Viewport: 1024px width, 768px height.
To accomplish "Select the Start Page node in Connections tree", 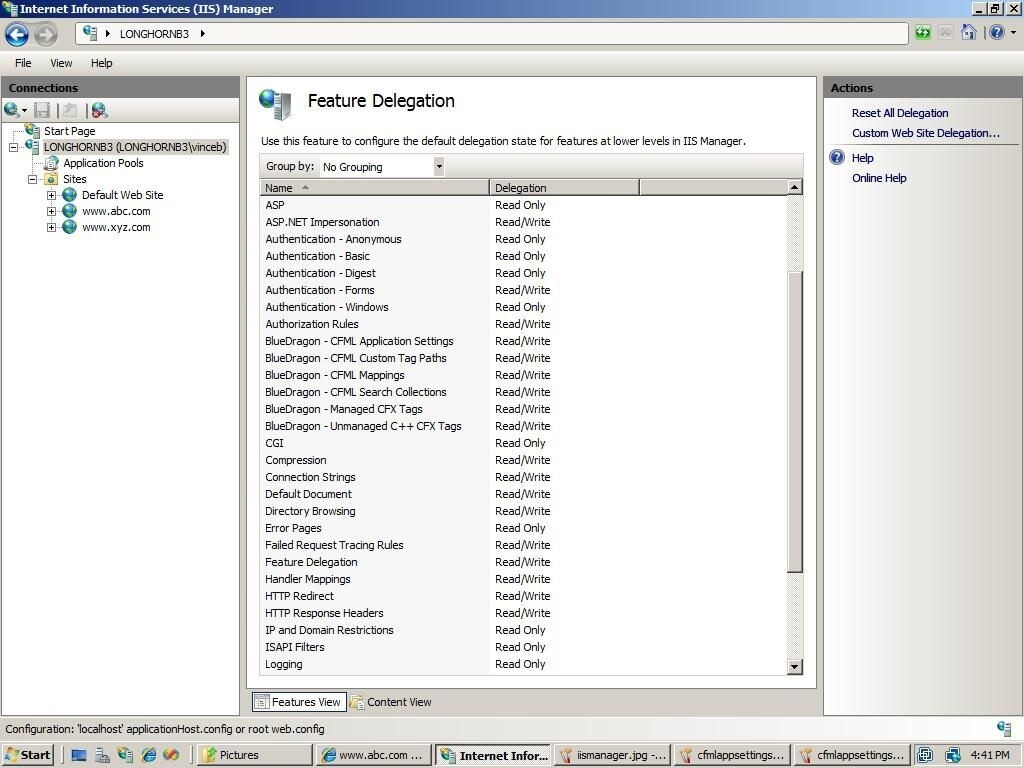I will [69, 131].
